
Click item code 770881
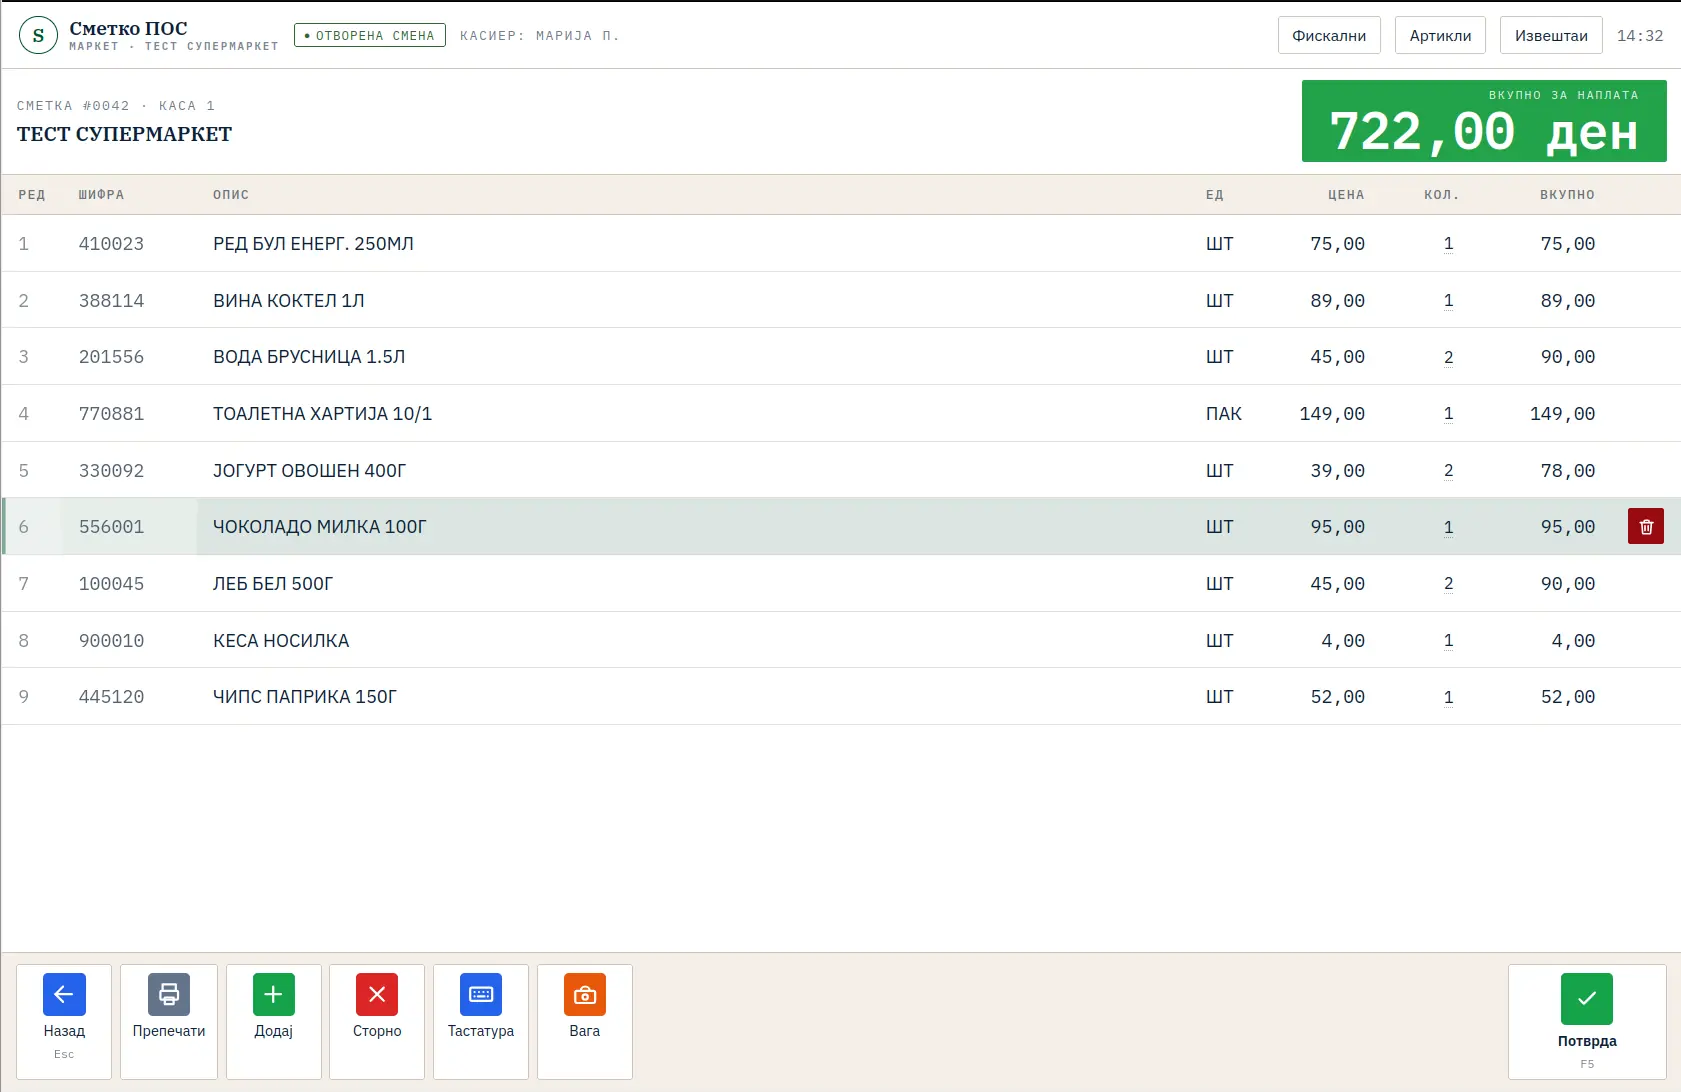tap(111, 414)
